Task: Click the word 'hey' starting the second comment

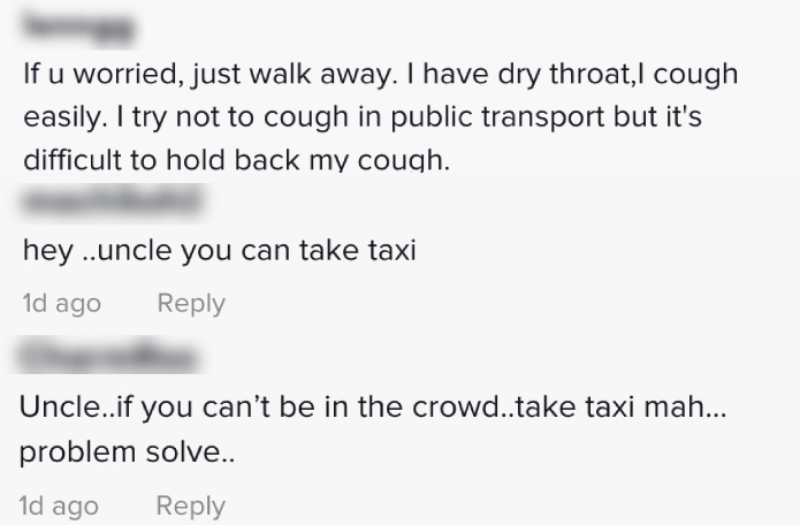Action: (48, 252)
